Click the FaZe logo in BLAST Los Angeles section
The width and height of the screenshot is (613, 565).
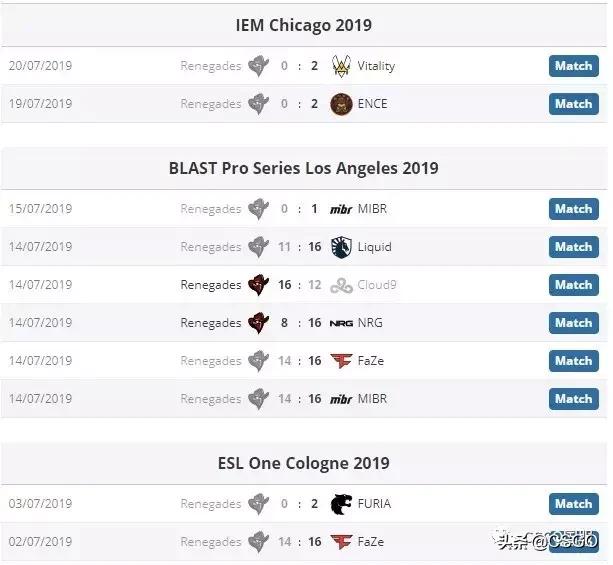(x=341, y=361)
